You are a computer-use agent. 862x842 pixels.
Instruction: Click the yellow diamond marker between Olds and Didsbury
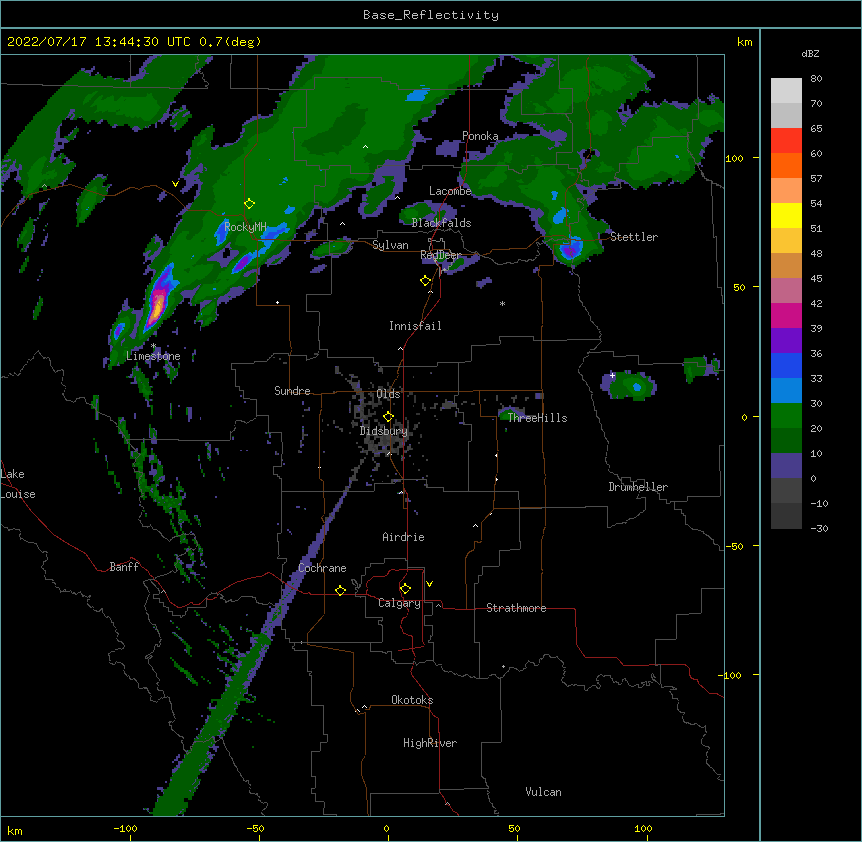[388, 416]
